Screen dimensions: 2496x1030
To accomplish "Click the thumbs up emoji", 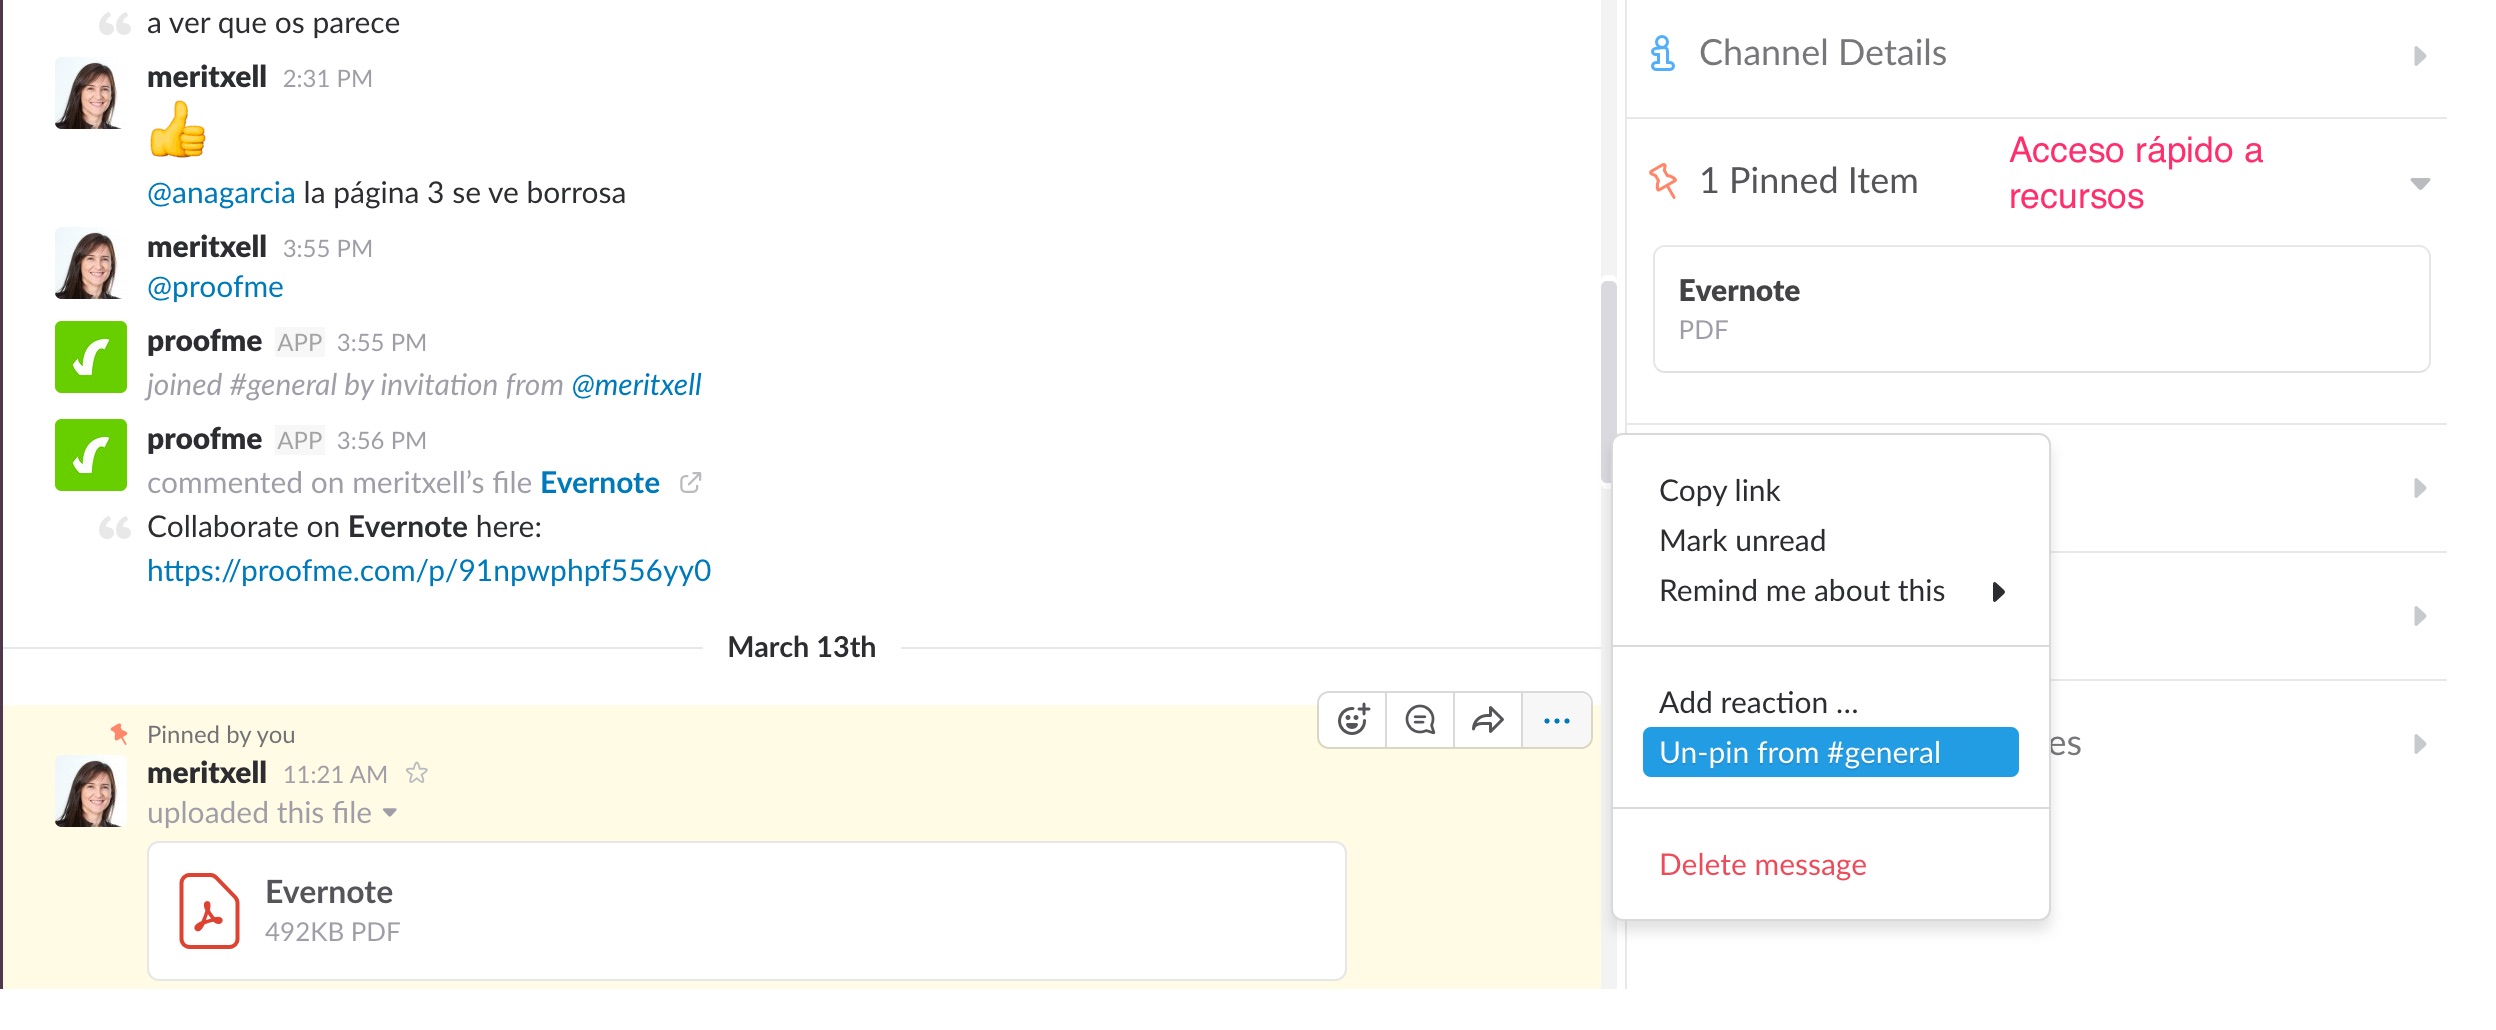I will pyautogui.click(x=178, y=130).
